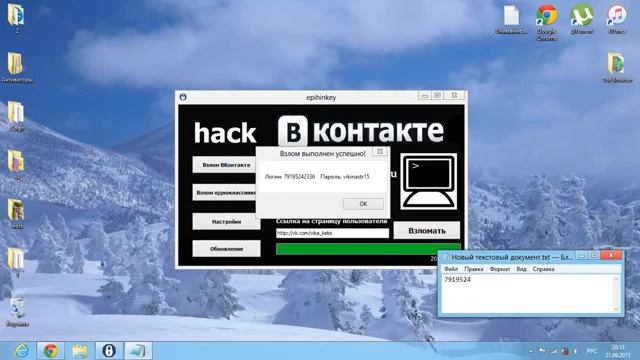Open the 'Файл' menu in Notepad
The width and height of the screenshot is (640, 360).
[451, 269]
